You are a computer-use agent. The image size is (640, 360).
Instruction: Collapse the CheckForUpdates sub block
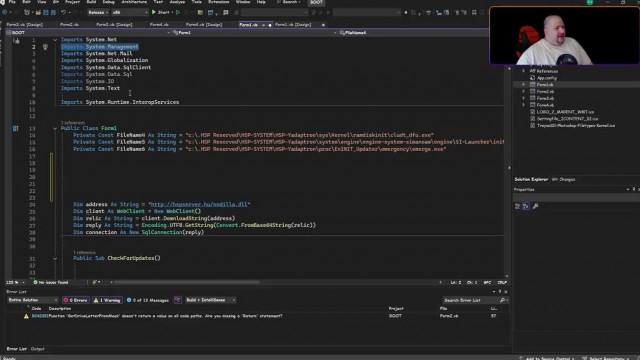click(55, 258)
